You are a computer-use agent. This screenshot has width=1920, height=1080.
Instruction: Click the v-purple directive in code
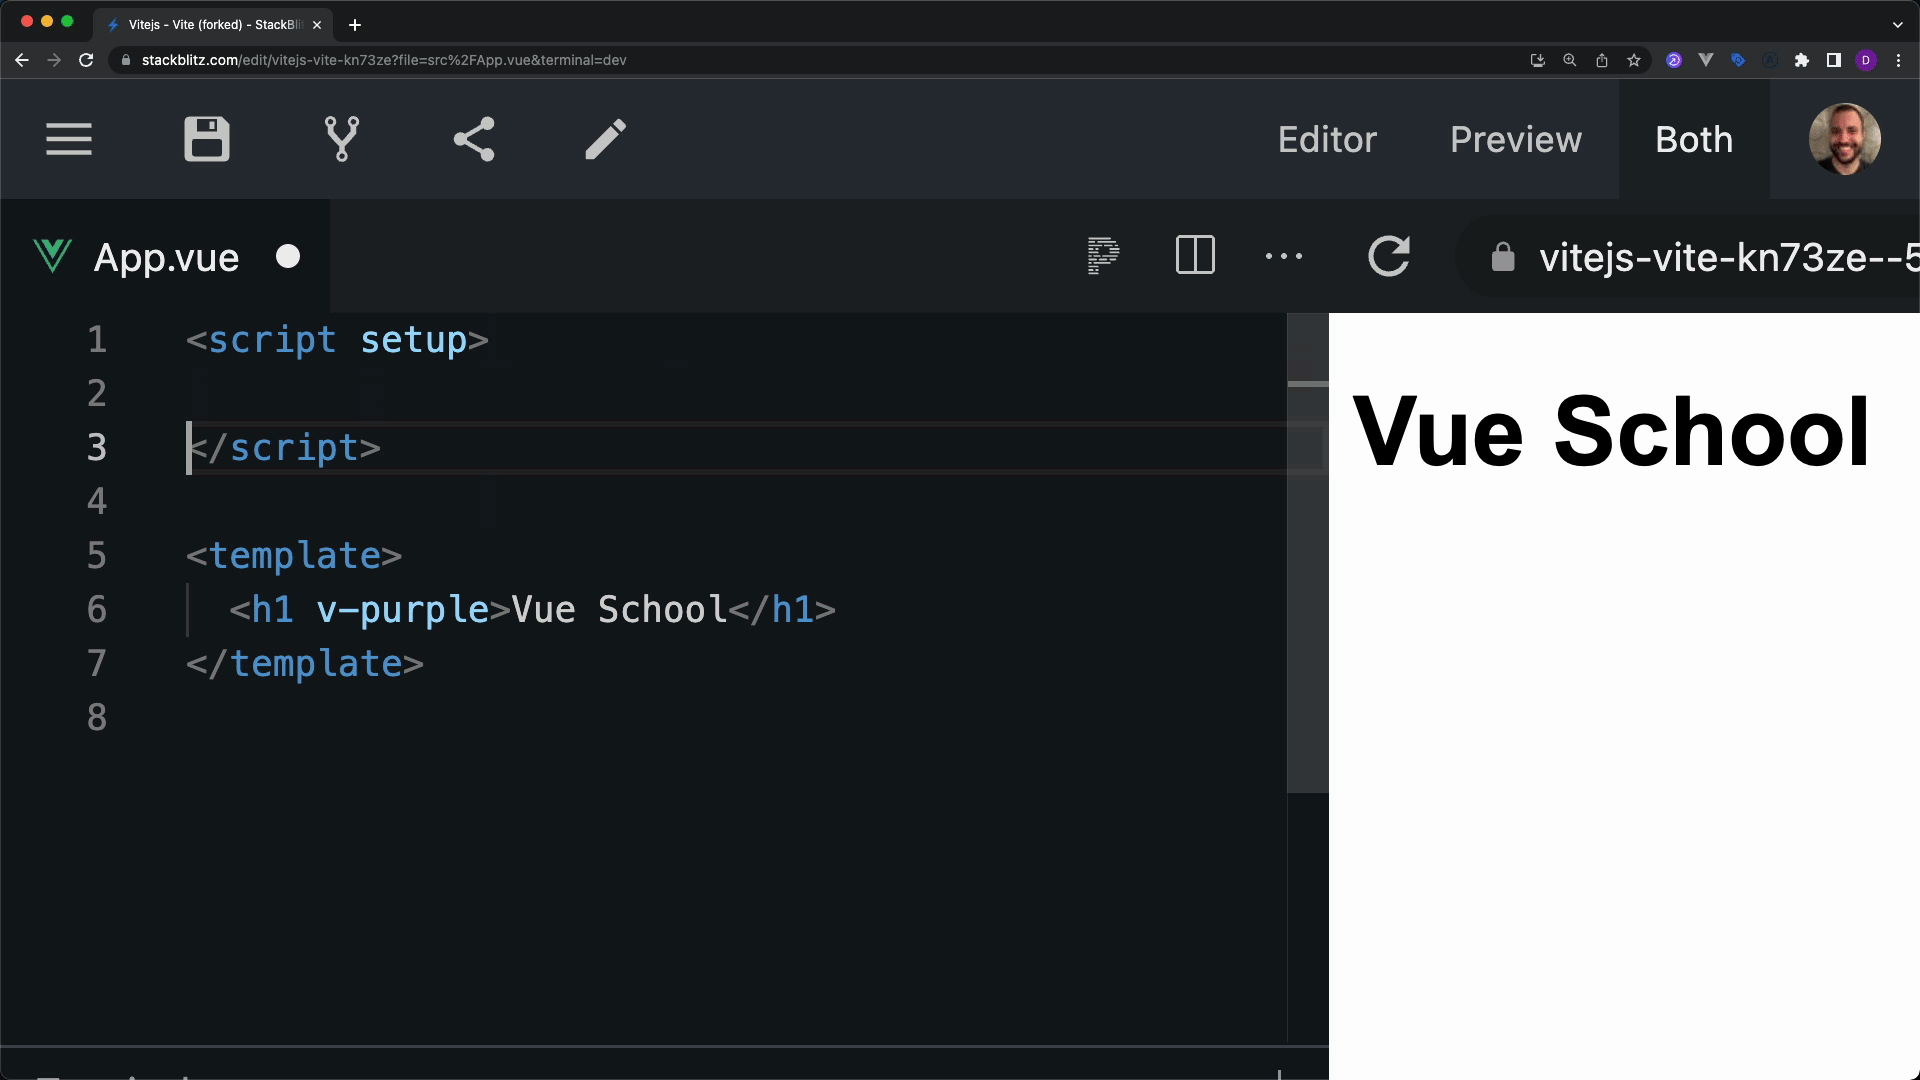[x=402, y=610]
